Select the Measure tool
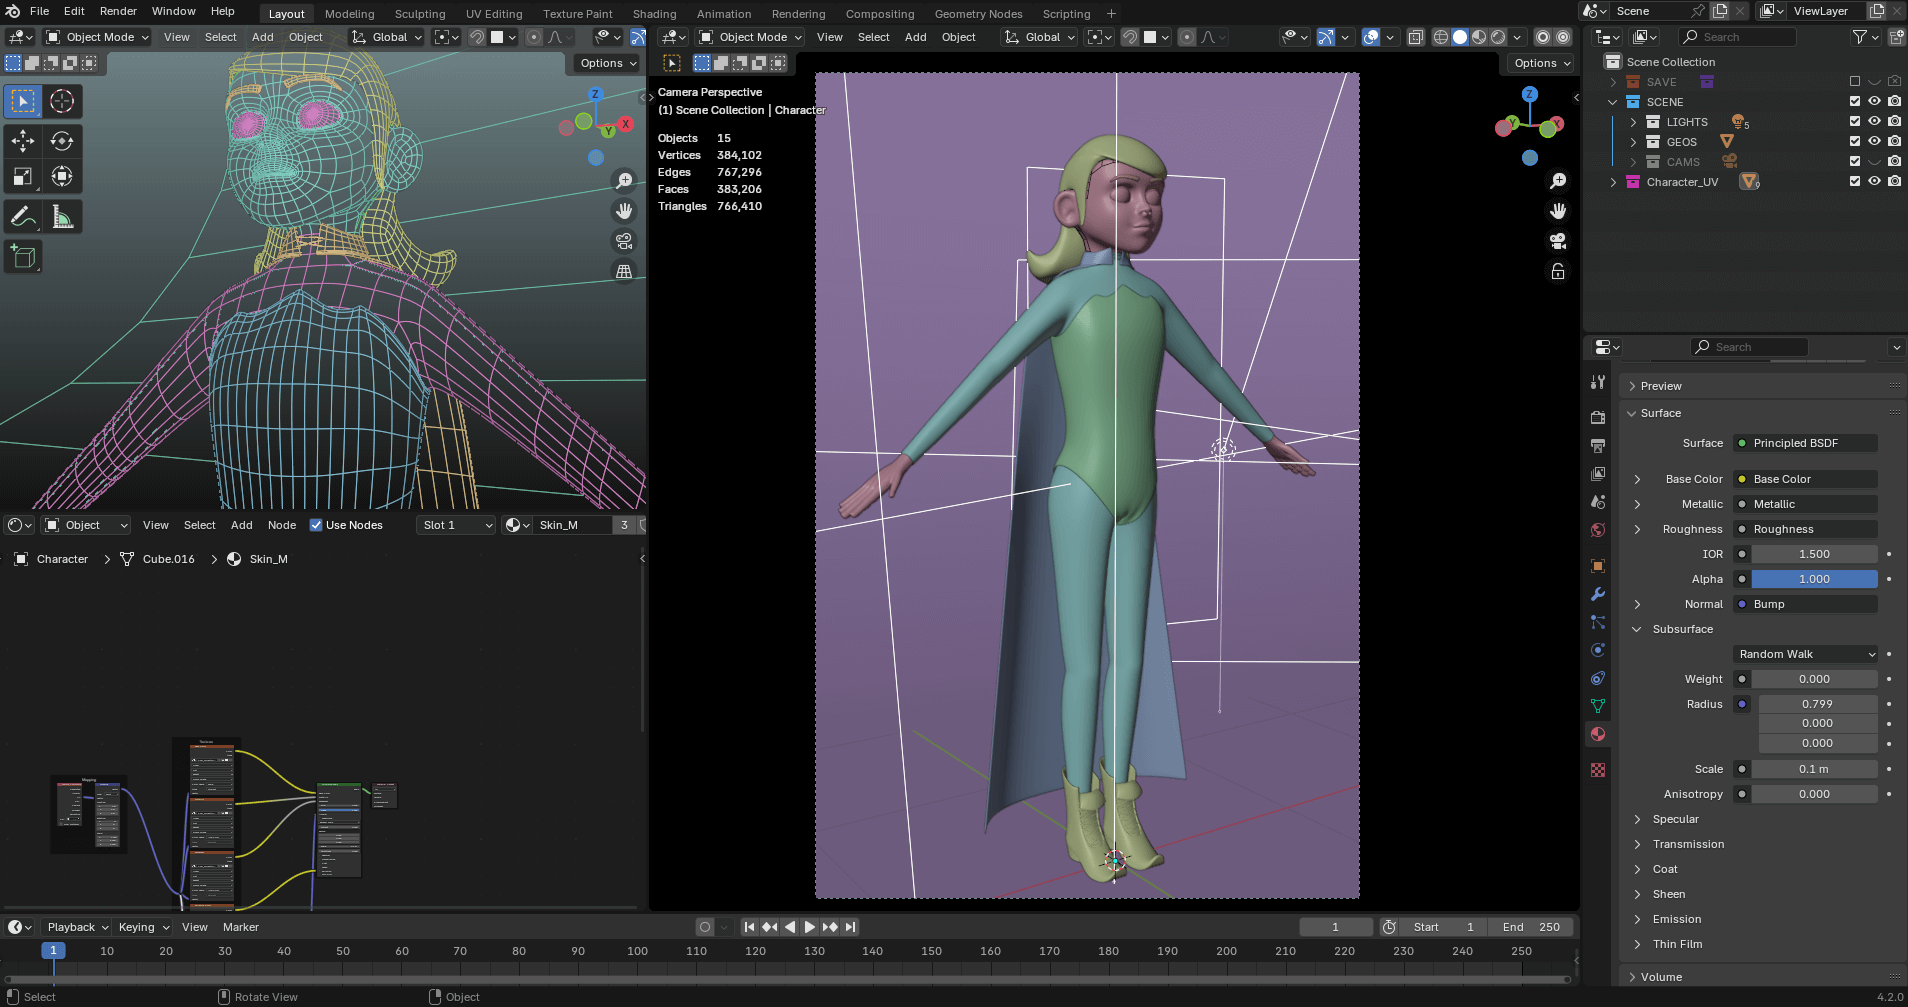 pyautogui.click(x=62, y=217)
